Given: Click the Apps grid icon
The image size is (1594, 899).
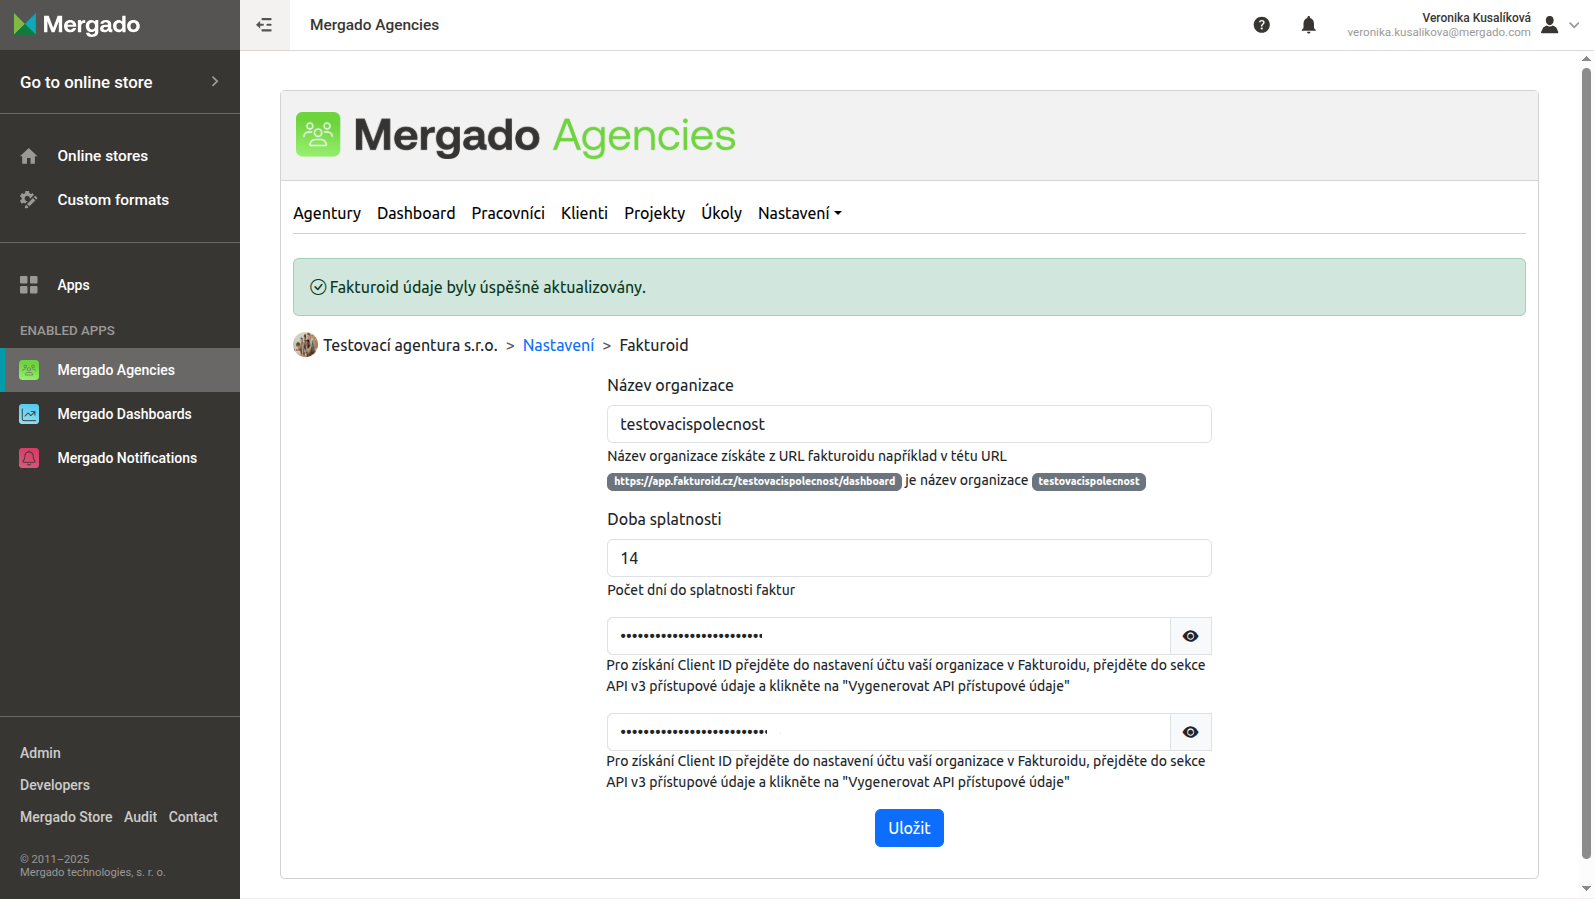Looking at the screenshot, I should pos(29,285).
